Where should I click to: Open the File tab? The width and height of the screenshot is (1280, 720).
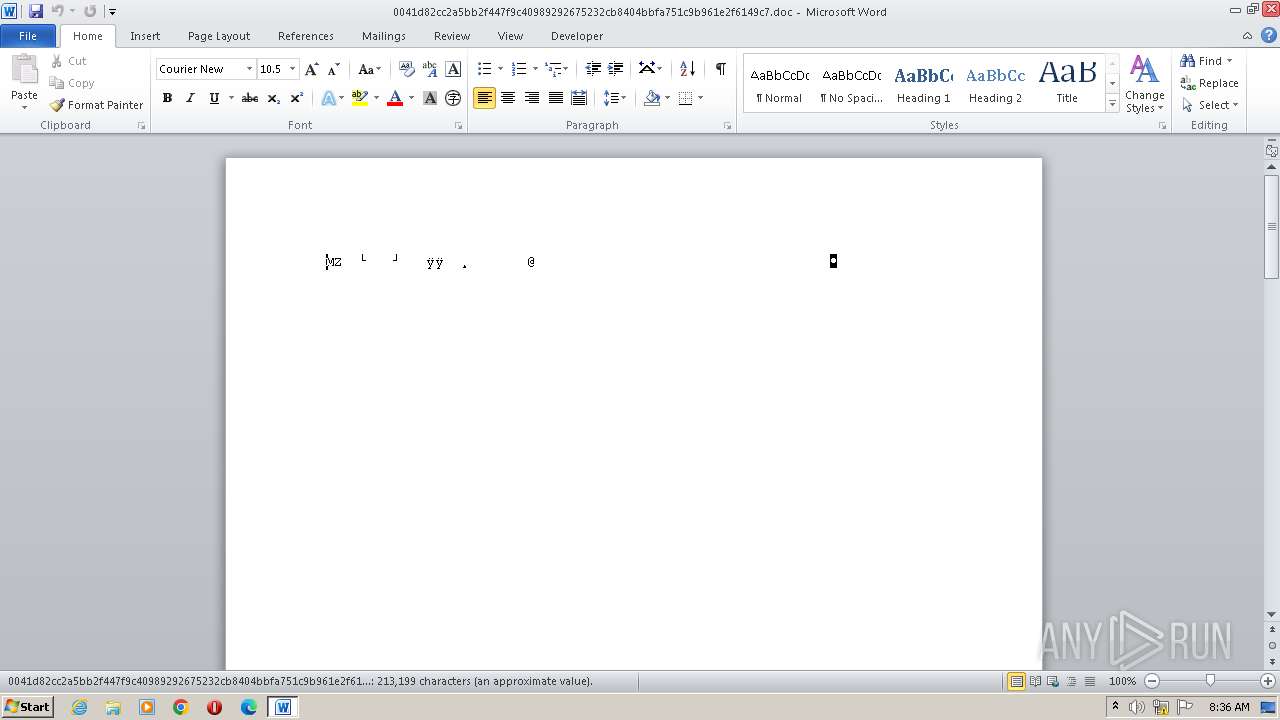pyautogui.click(x=28, y=36)
